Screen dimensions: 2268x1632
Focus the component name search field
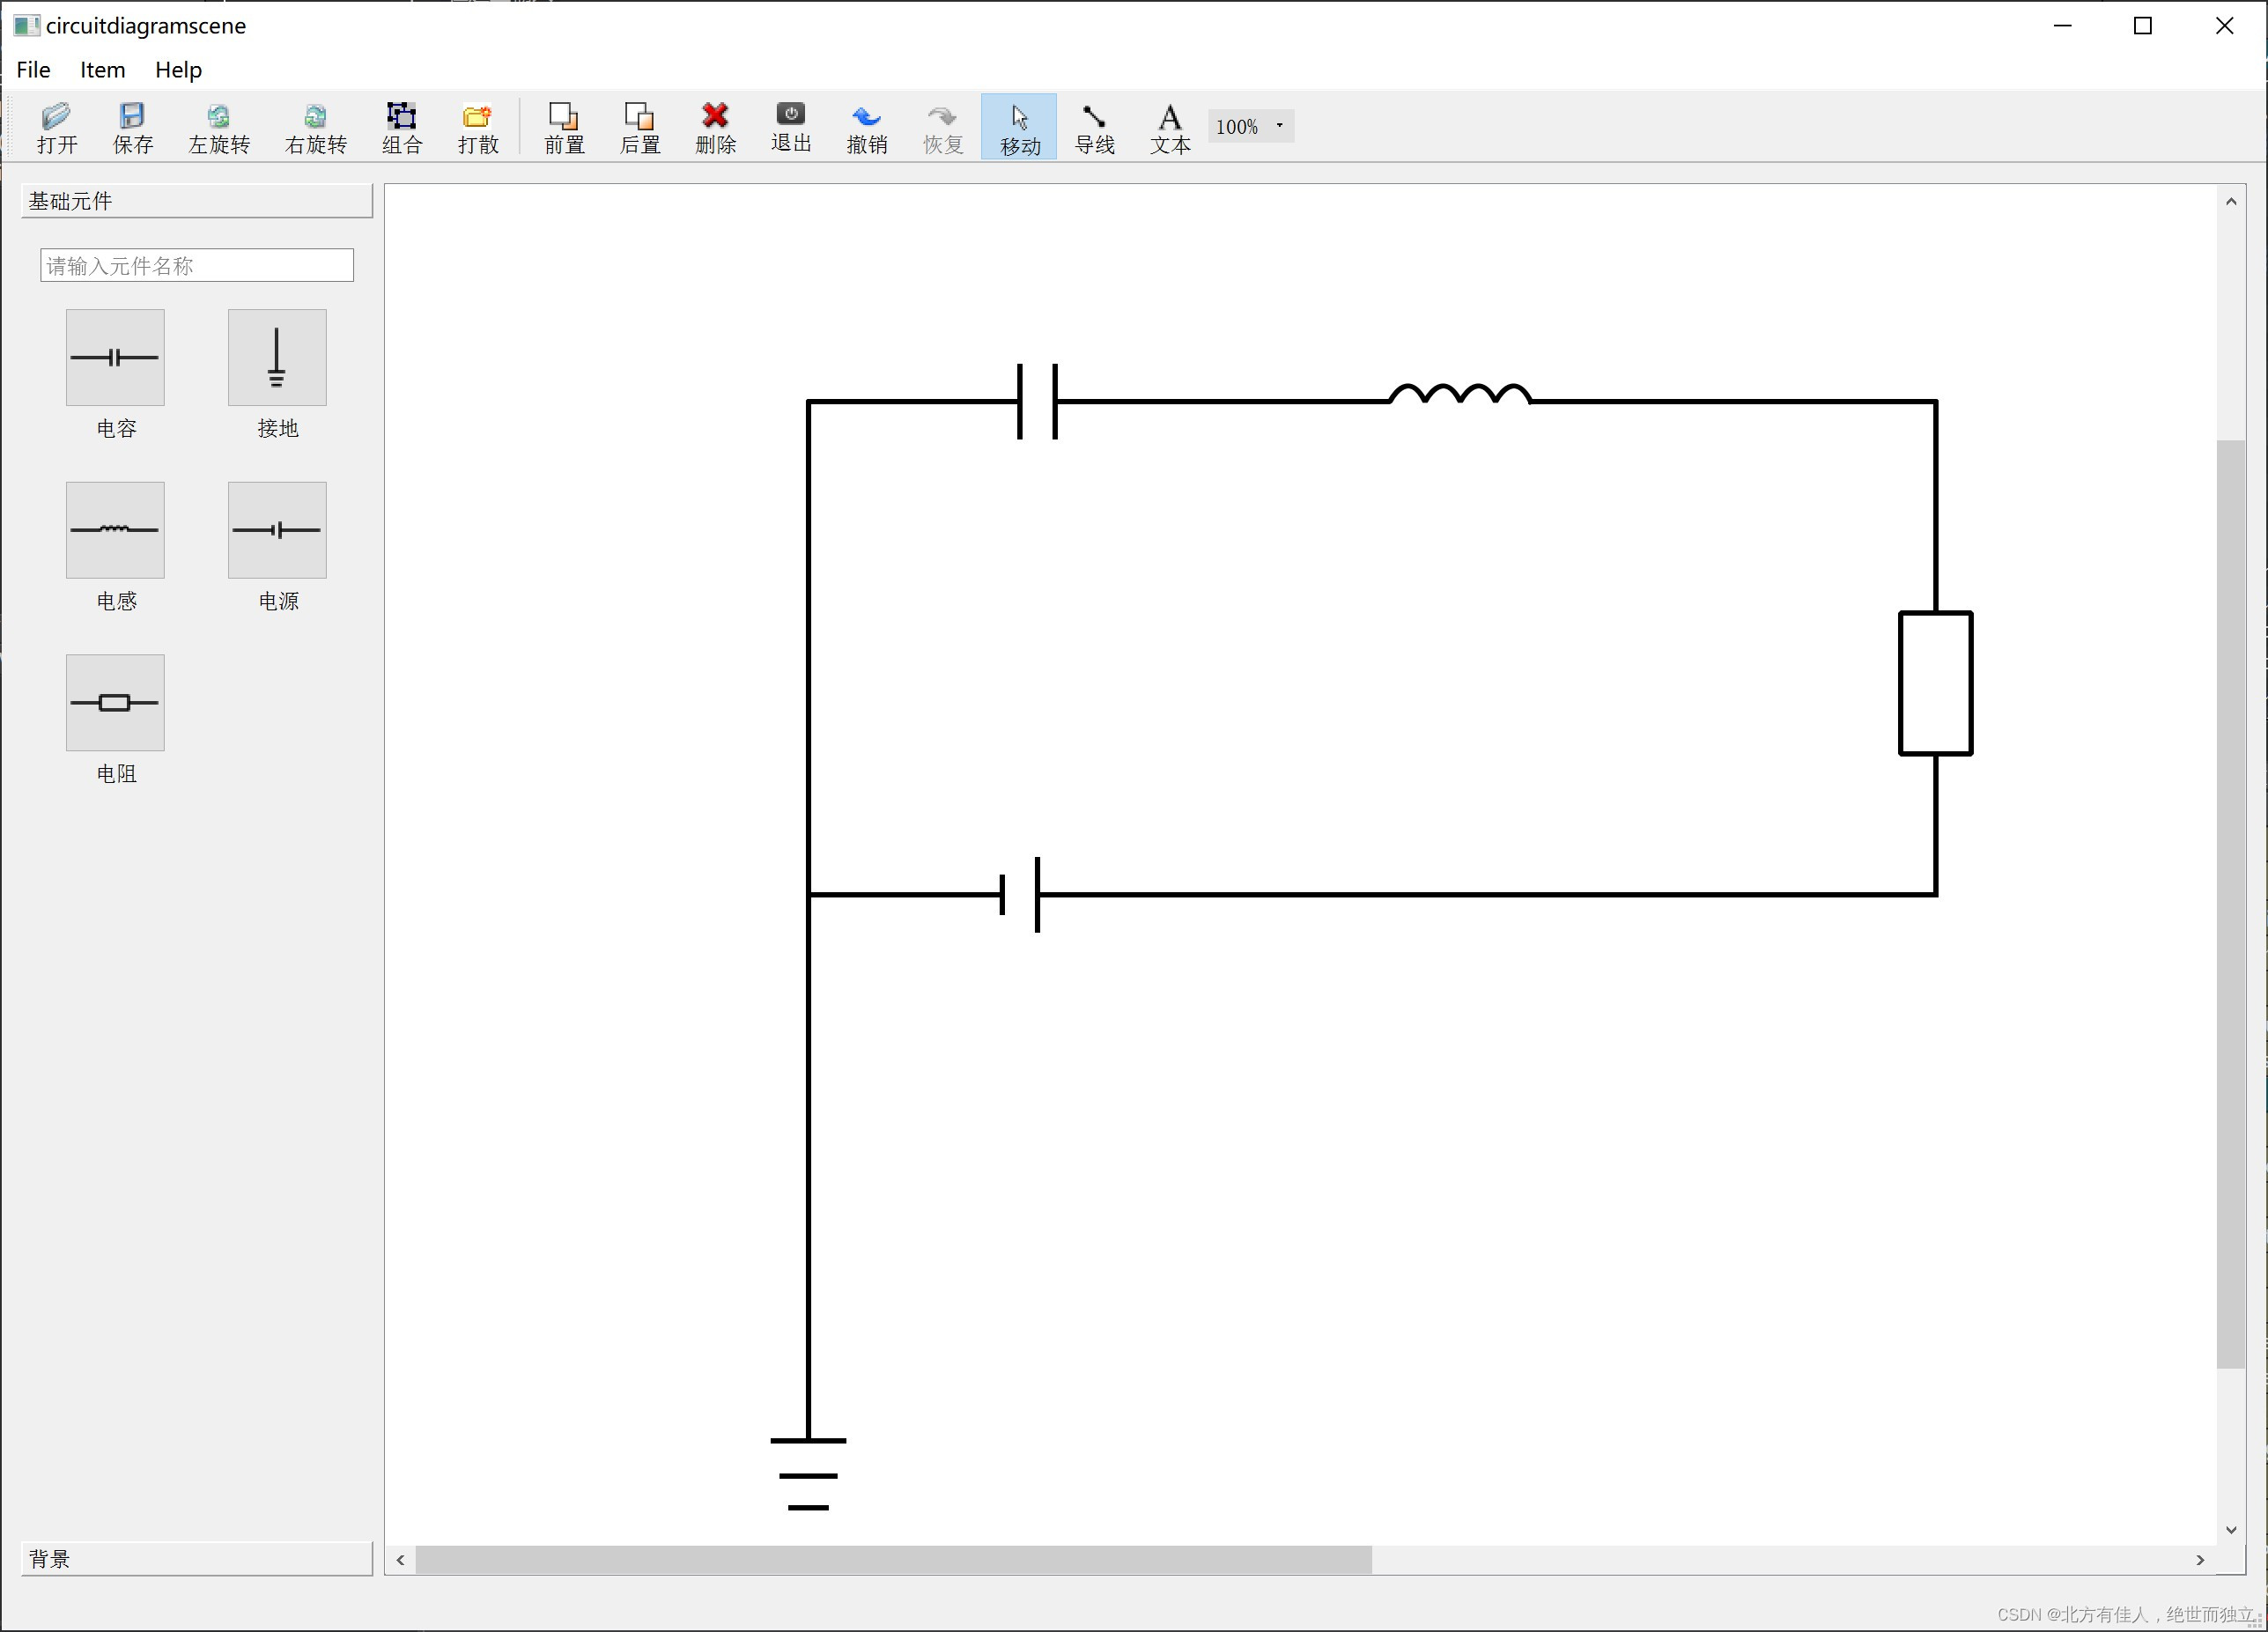(x=196, y=265)
